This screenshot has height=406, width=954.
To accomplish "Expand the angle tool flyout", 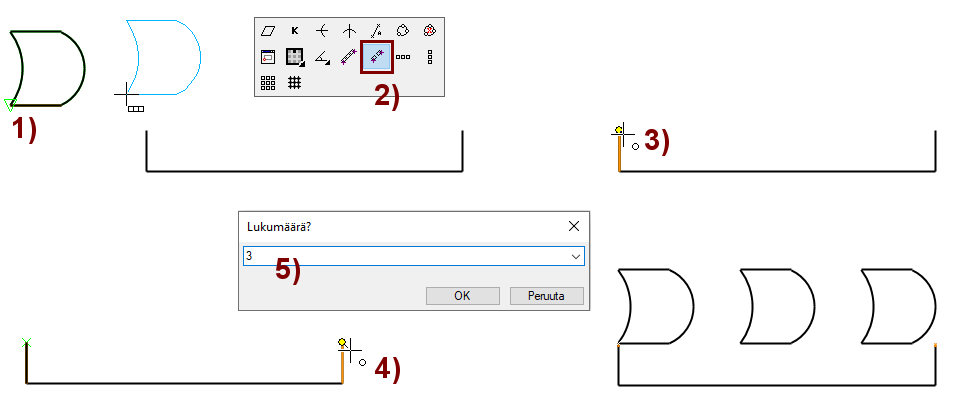I will (322, 57).
